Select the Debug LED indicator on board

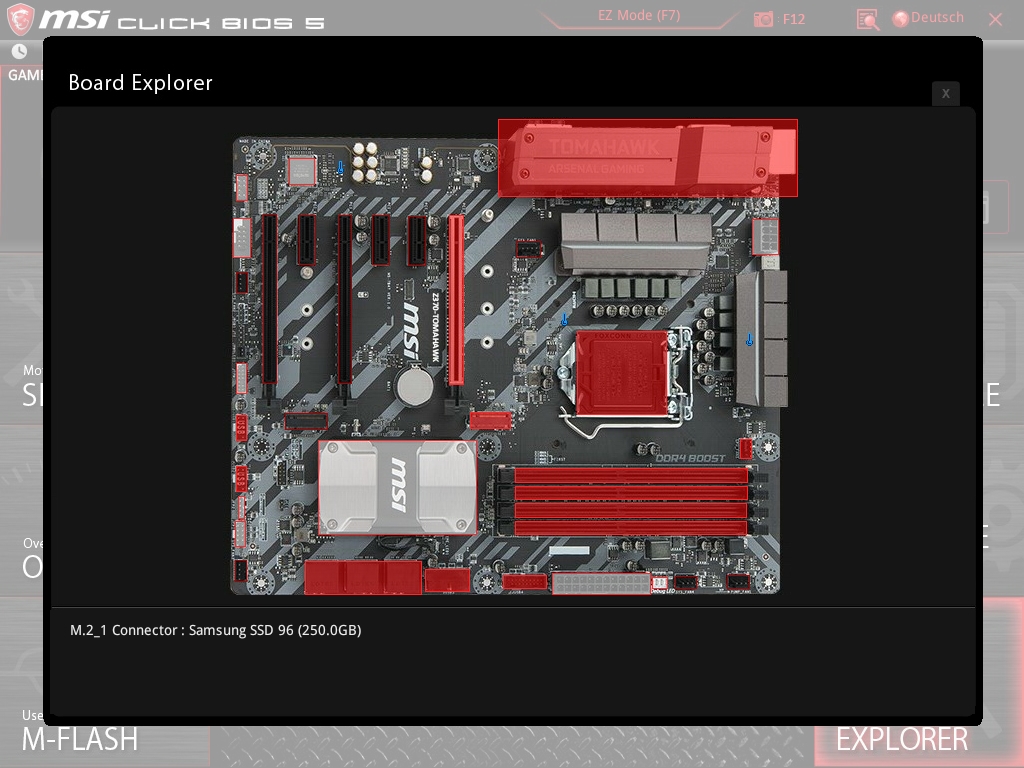(x=659, y=582)
